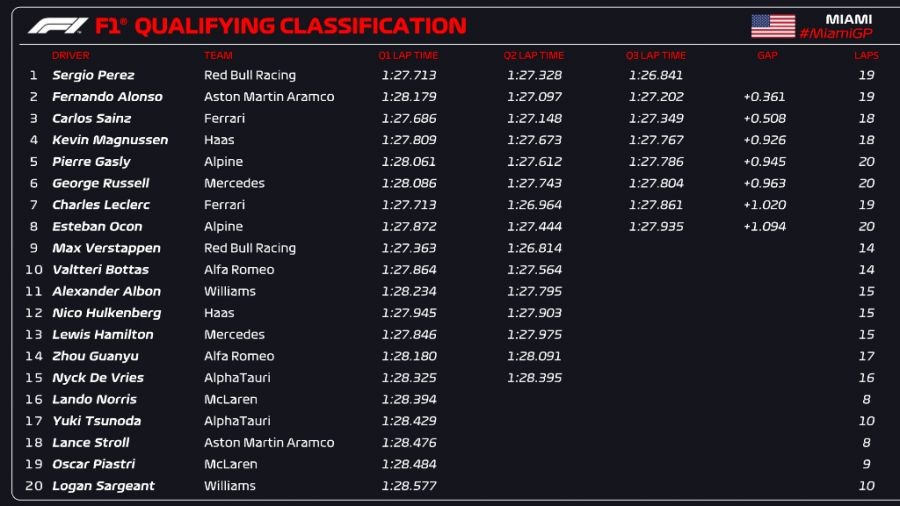
Task: Select driver Sergio Perez in first place
Action: pos(93,75)
